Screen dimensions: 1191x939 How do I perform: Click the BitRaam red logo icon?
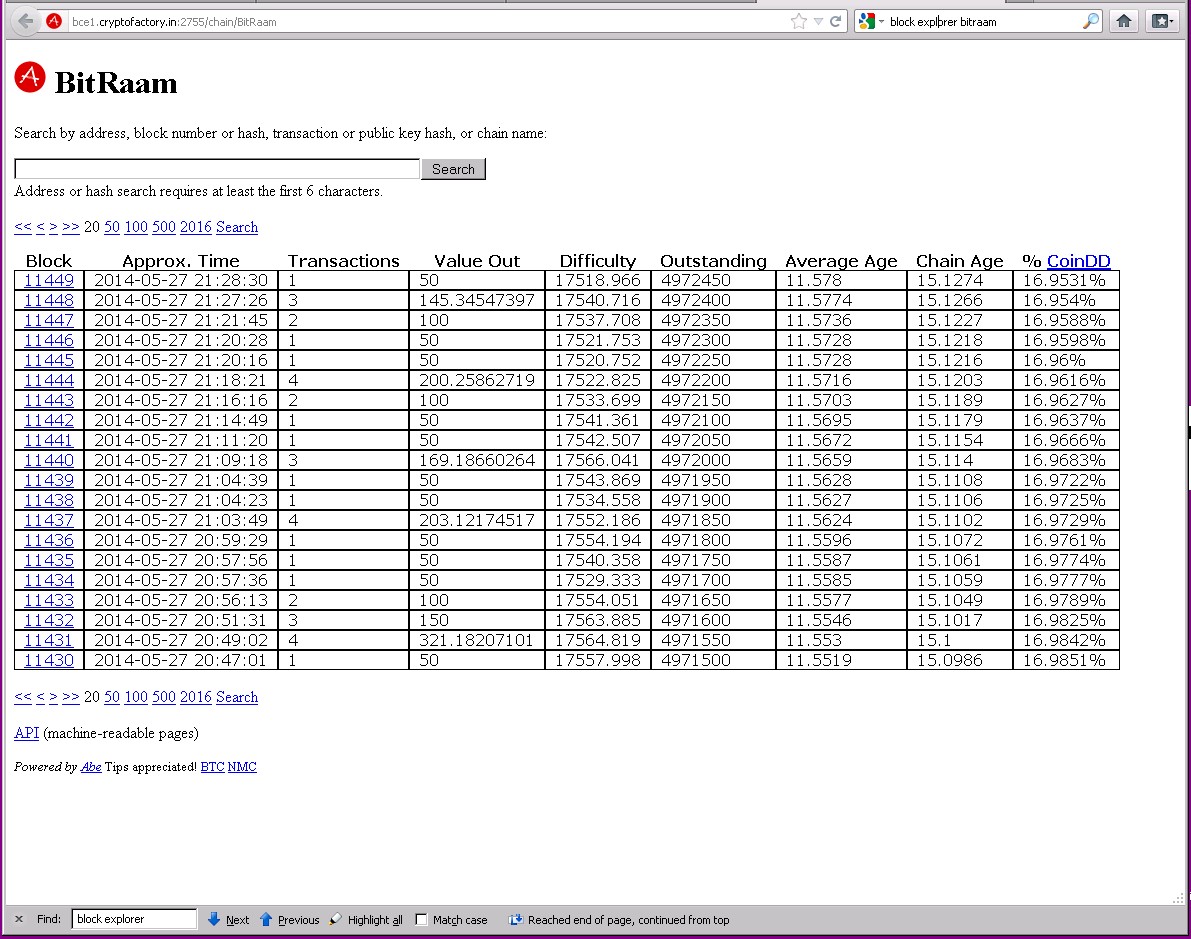point(30,77)
